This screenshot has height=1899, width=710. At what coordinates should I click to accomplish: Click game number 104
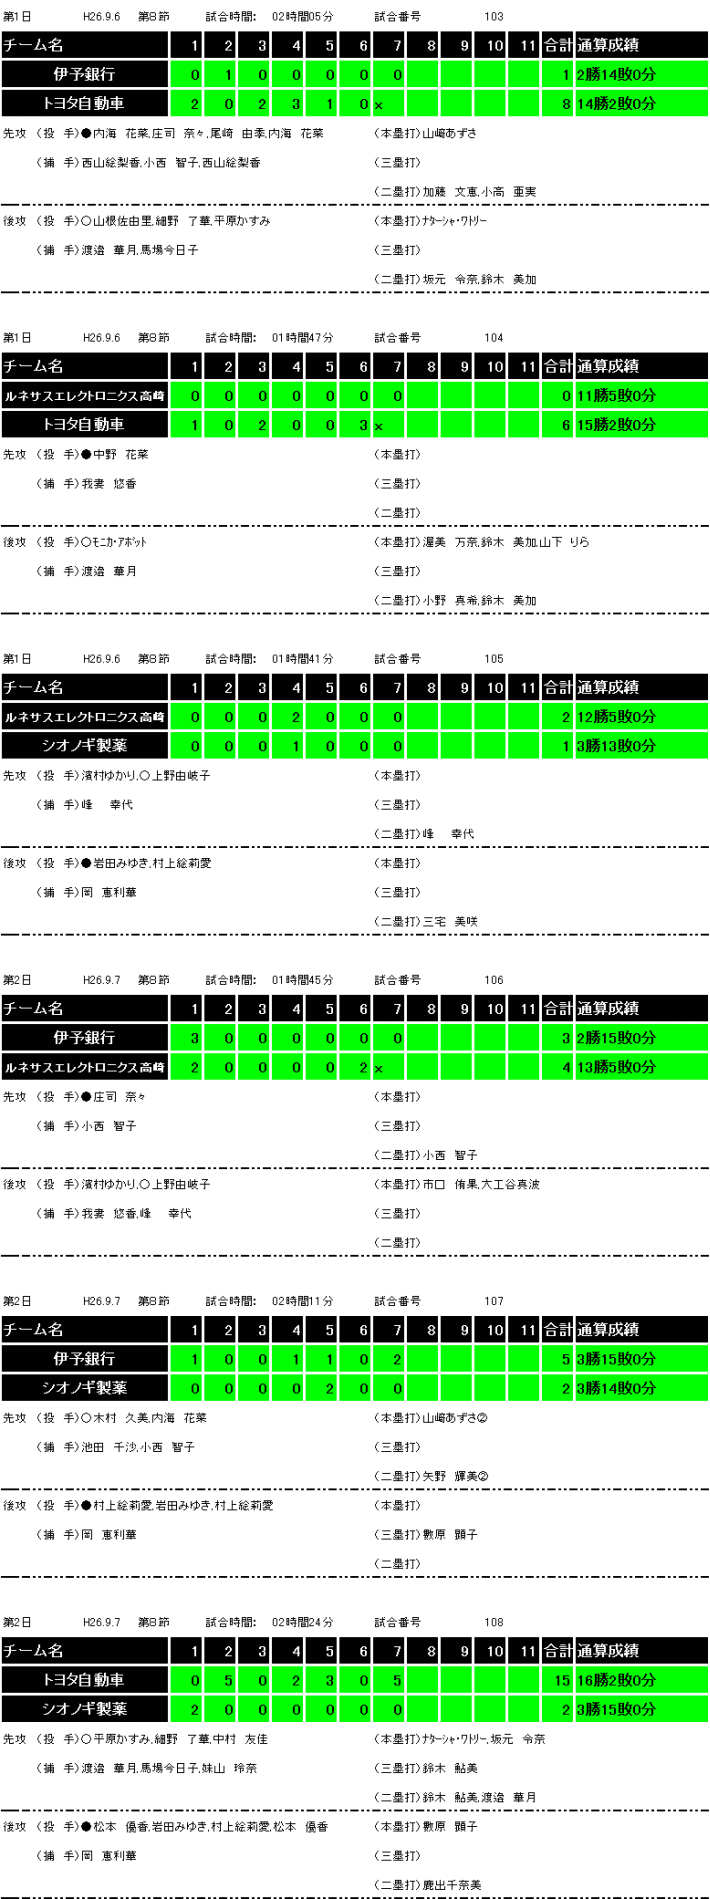click(493, 338)
